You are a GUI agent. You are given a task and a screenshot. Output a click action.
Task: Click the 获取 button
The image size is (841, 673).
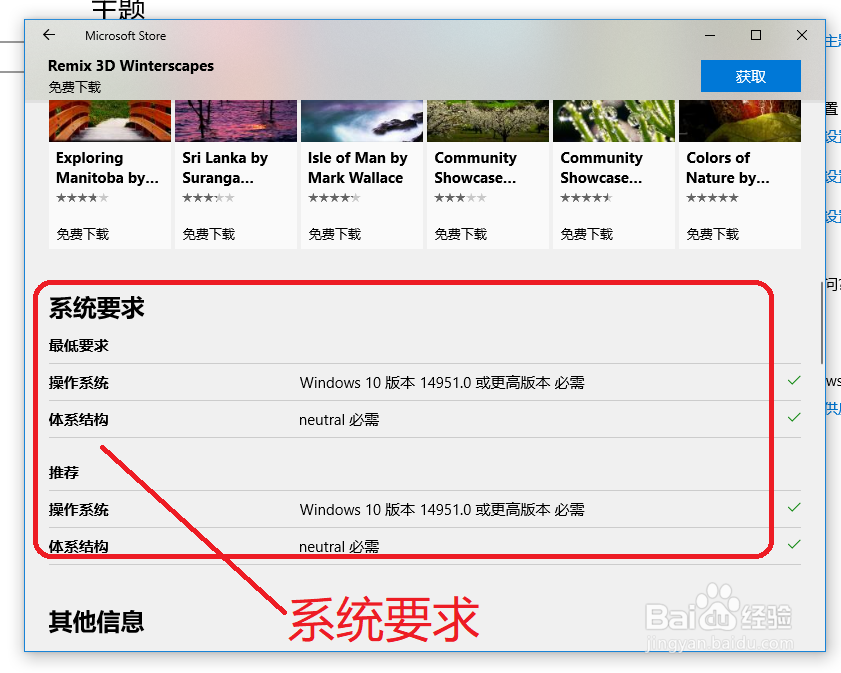(750, 76)
